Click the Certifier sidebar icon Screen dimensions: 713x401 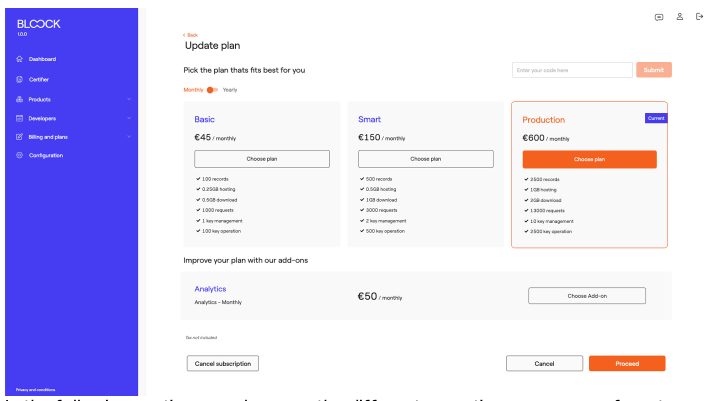coord(20,79)
